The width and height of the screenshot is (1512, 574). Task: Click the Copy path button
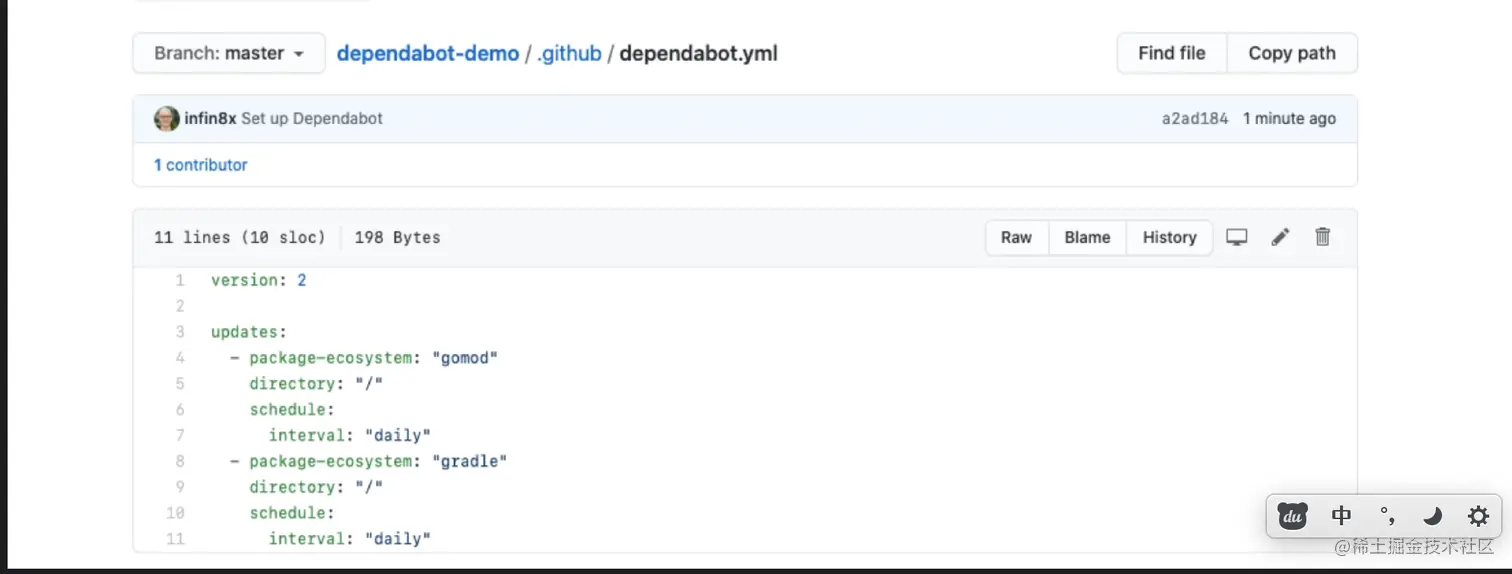1292,53
